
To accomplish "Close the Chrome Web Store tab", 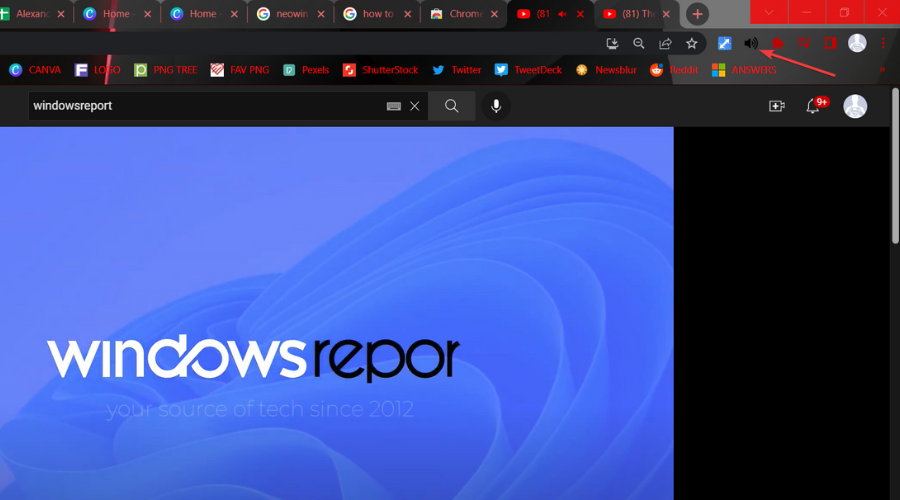I will click(494, 14).
